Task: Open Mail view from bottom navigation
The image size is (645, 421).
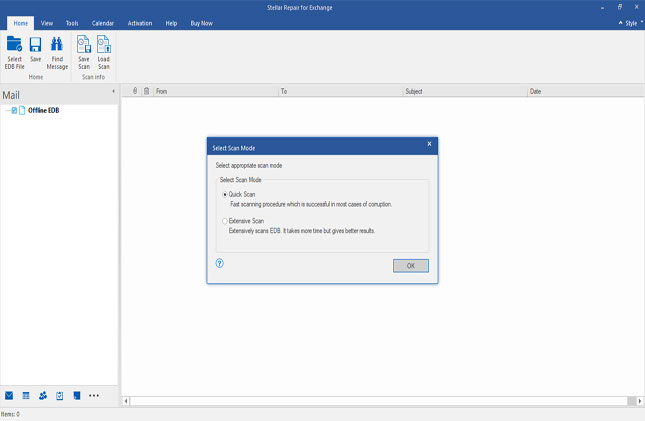Action: (x=9, y=395)
